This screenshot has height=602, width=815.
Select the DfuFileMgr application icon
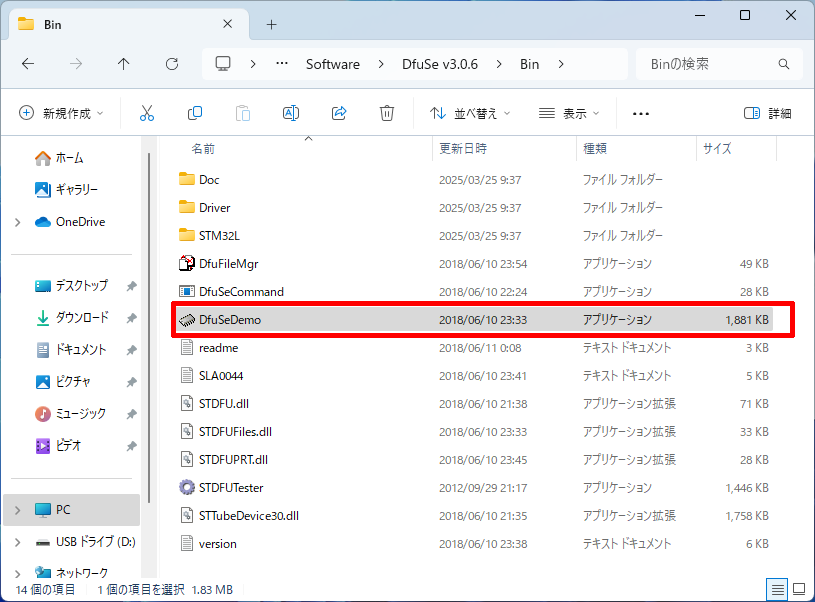pyautogui.click(x=187, y=264)
